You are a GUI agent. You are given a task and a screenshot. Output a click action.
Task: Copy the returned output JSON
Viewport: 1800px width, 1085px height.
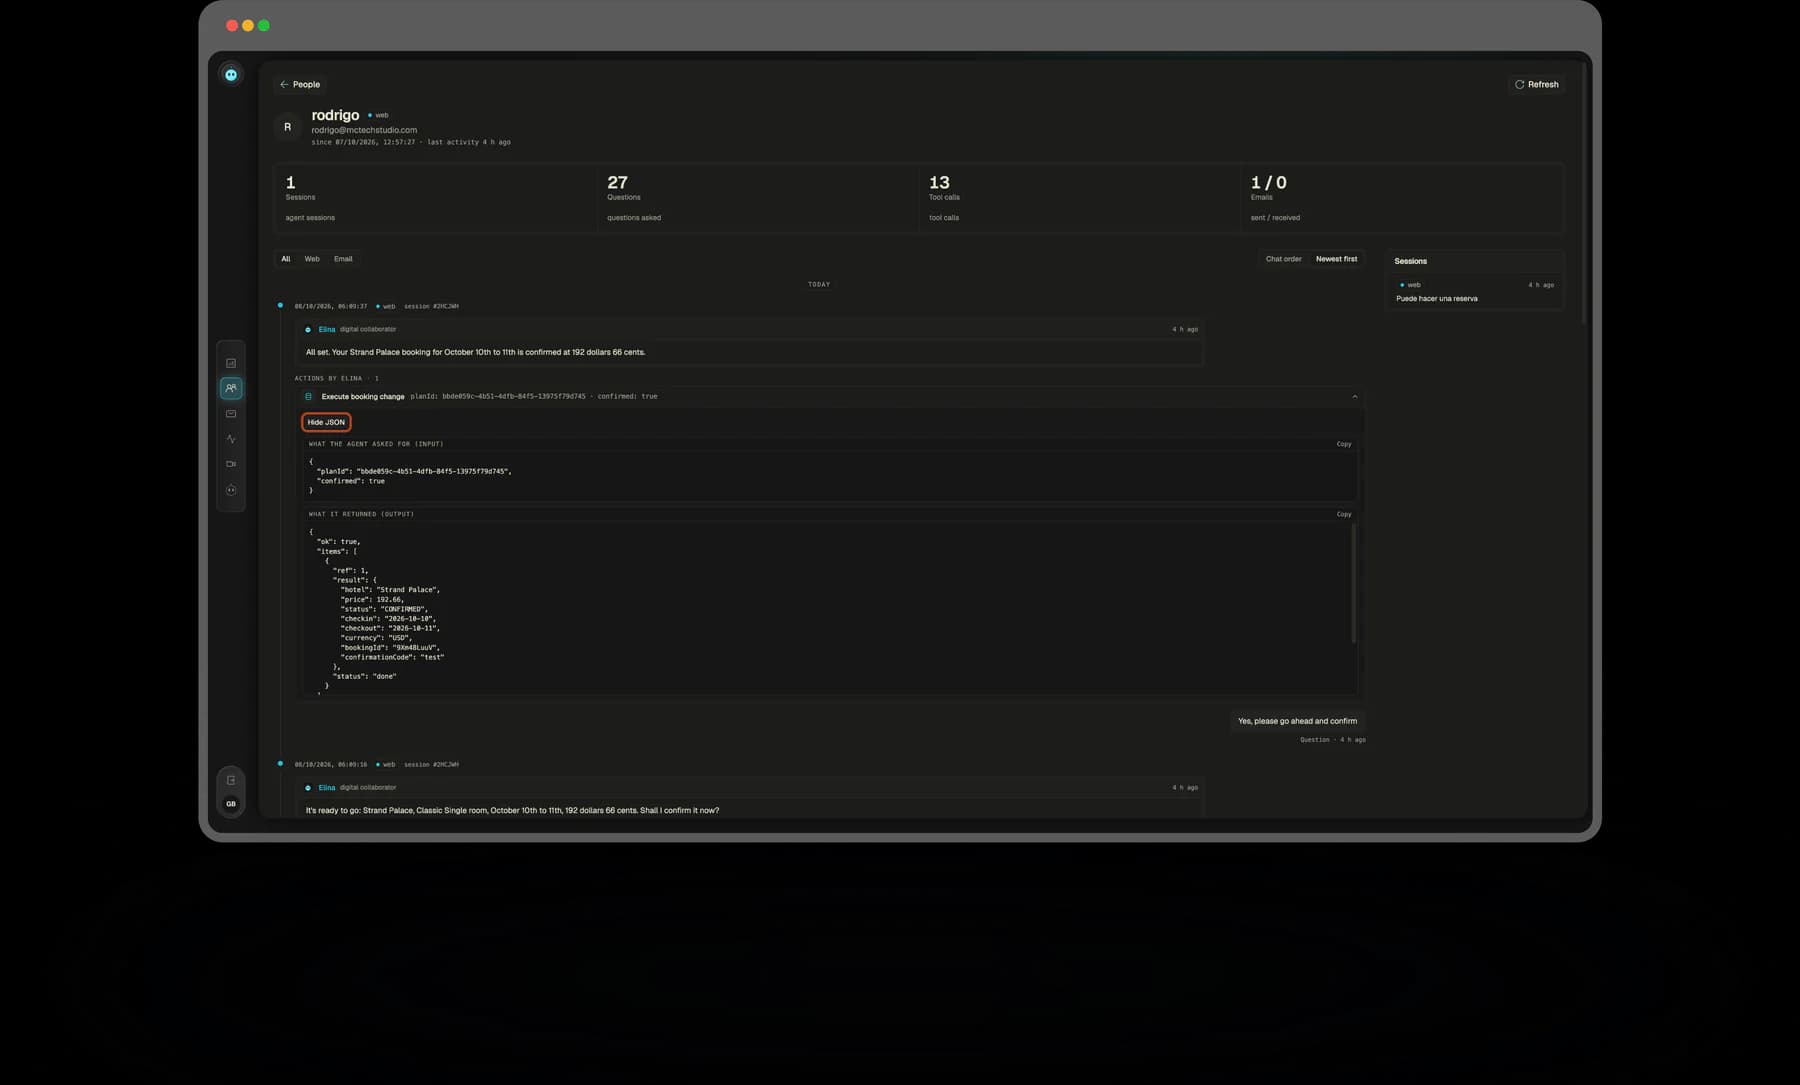[x=1344, y=514]
